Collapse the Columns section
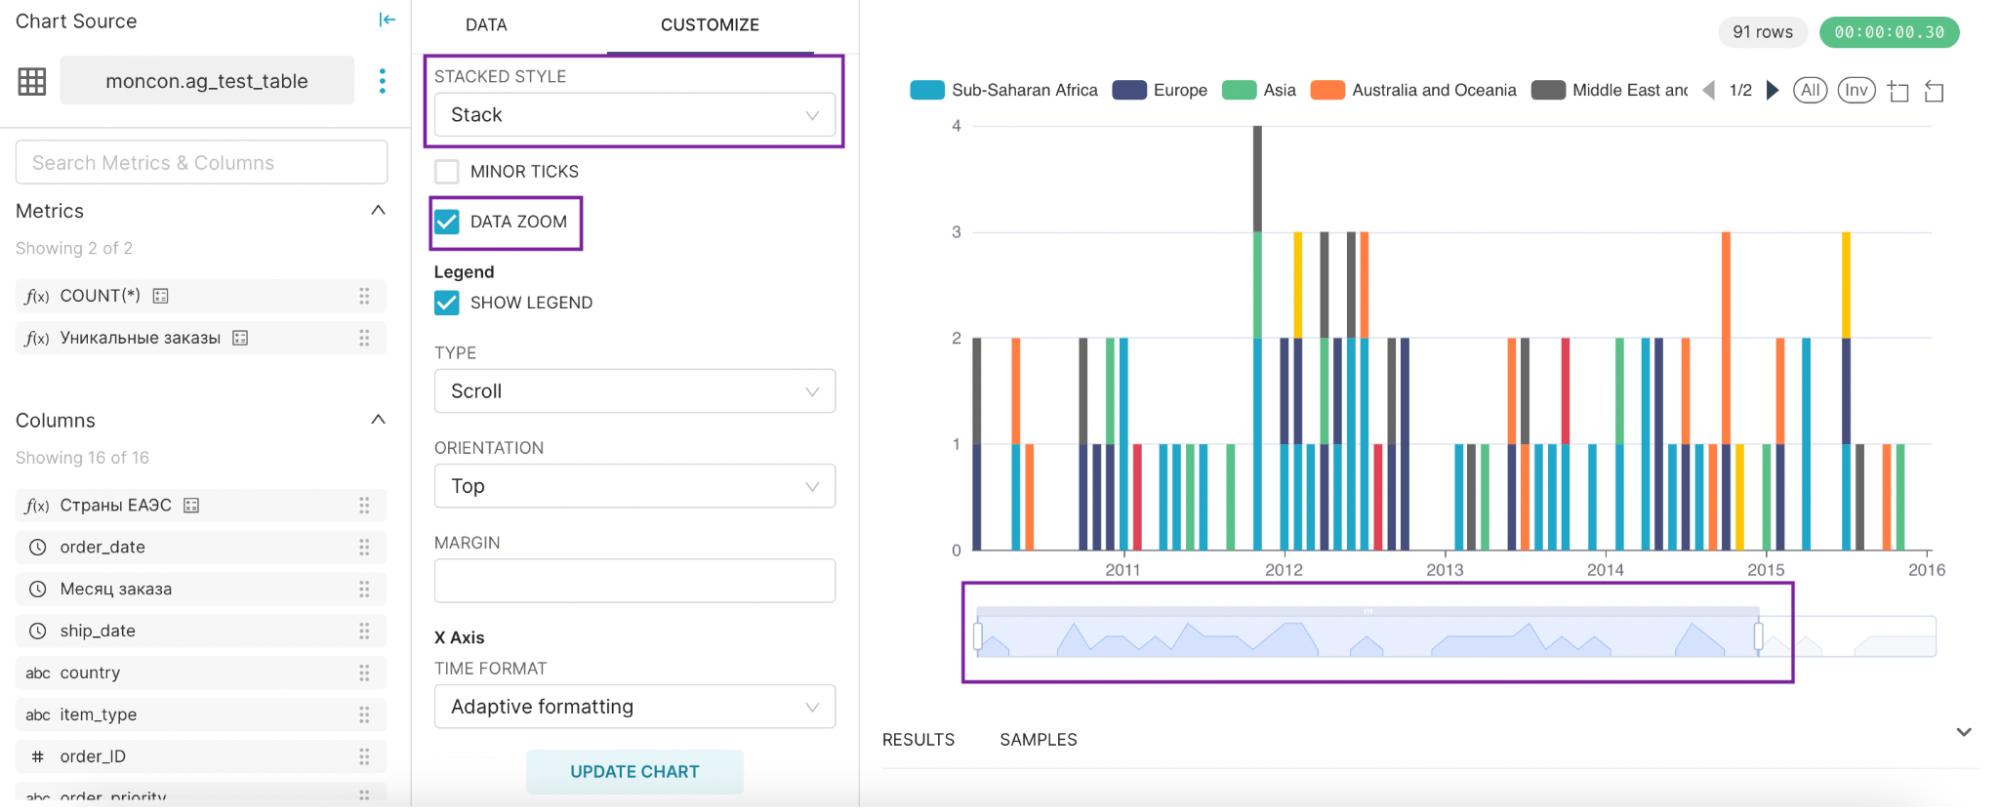The height and width of the screenshot is (808, 1999). click(x=378, y=420)
